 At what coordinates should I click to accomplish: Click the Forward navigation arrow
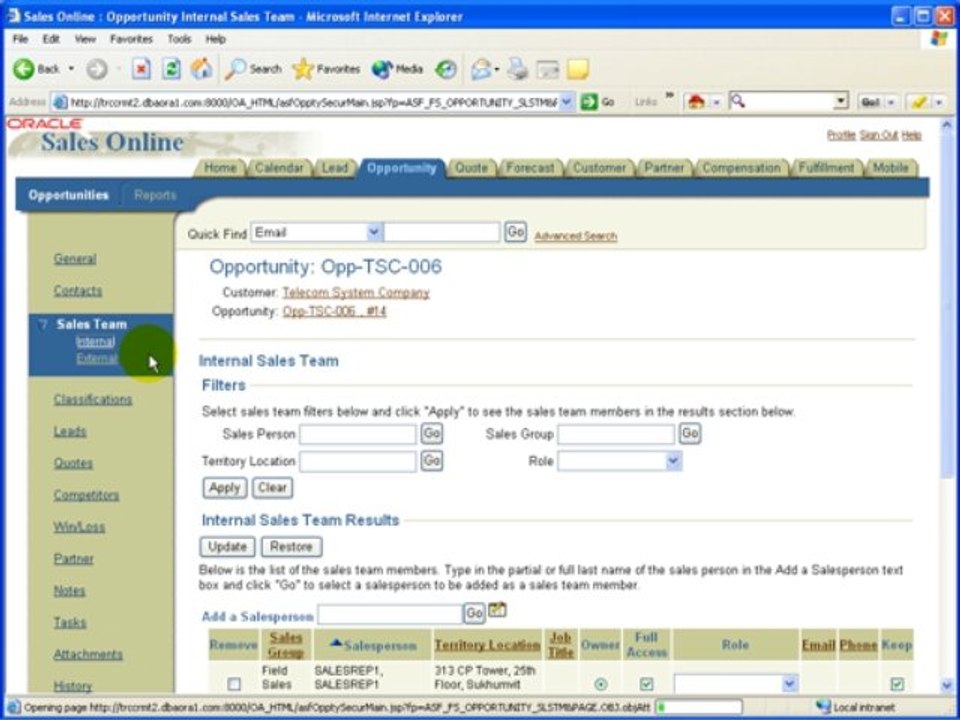click(x=96, y=69)
